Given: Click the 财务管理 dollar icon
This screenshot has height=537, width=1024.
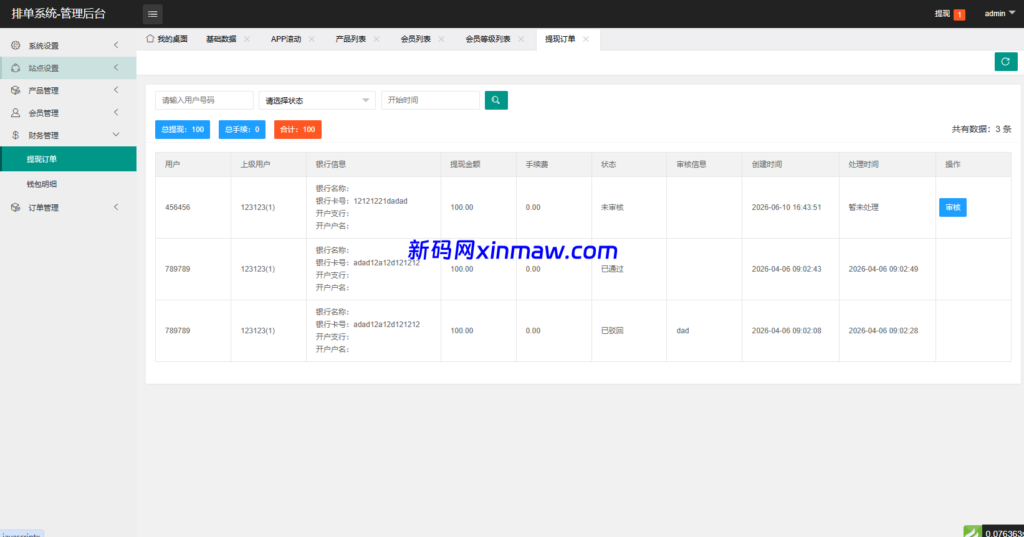Looking at the screenshot, I should [x=16, y=135].
